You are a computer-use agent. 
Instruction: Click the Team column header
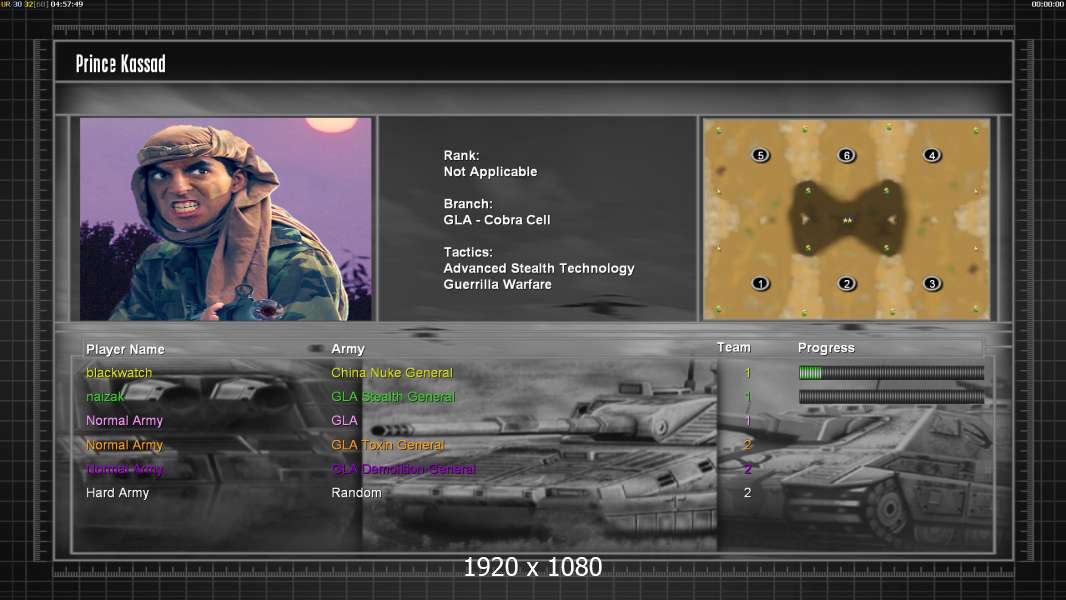pos(734,347)
